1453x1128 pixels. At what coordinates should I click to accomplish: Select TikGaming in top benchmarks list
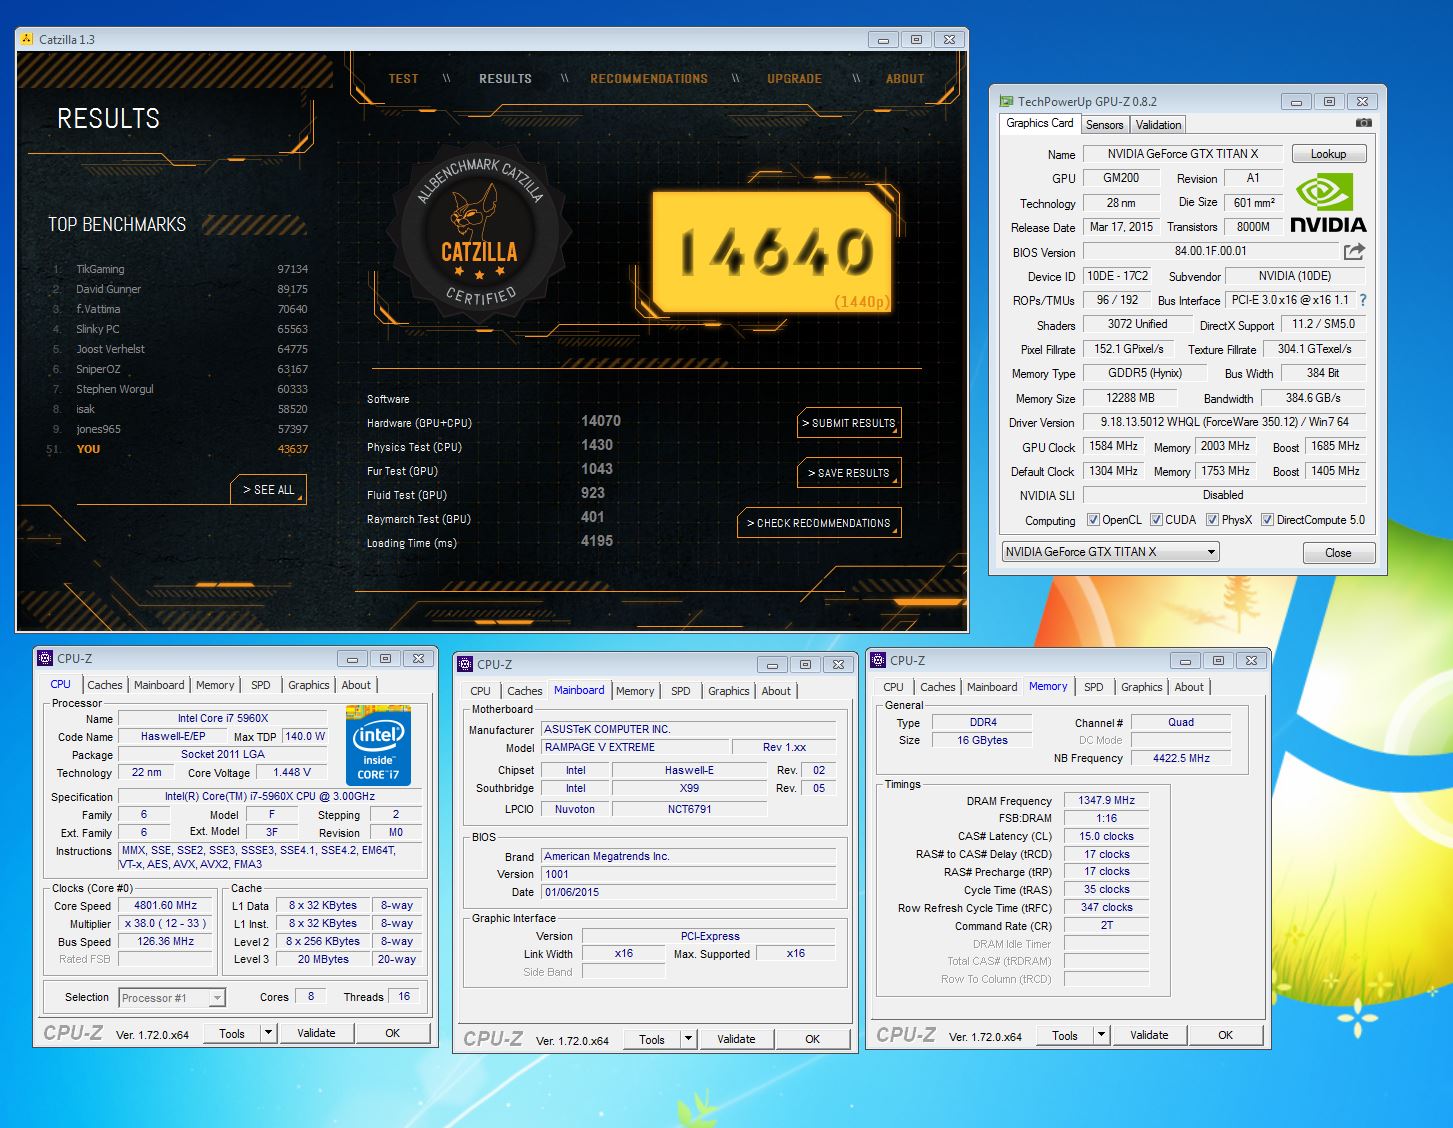pos(180,269)
